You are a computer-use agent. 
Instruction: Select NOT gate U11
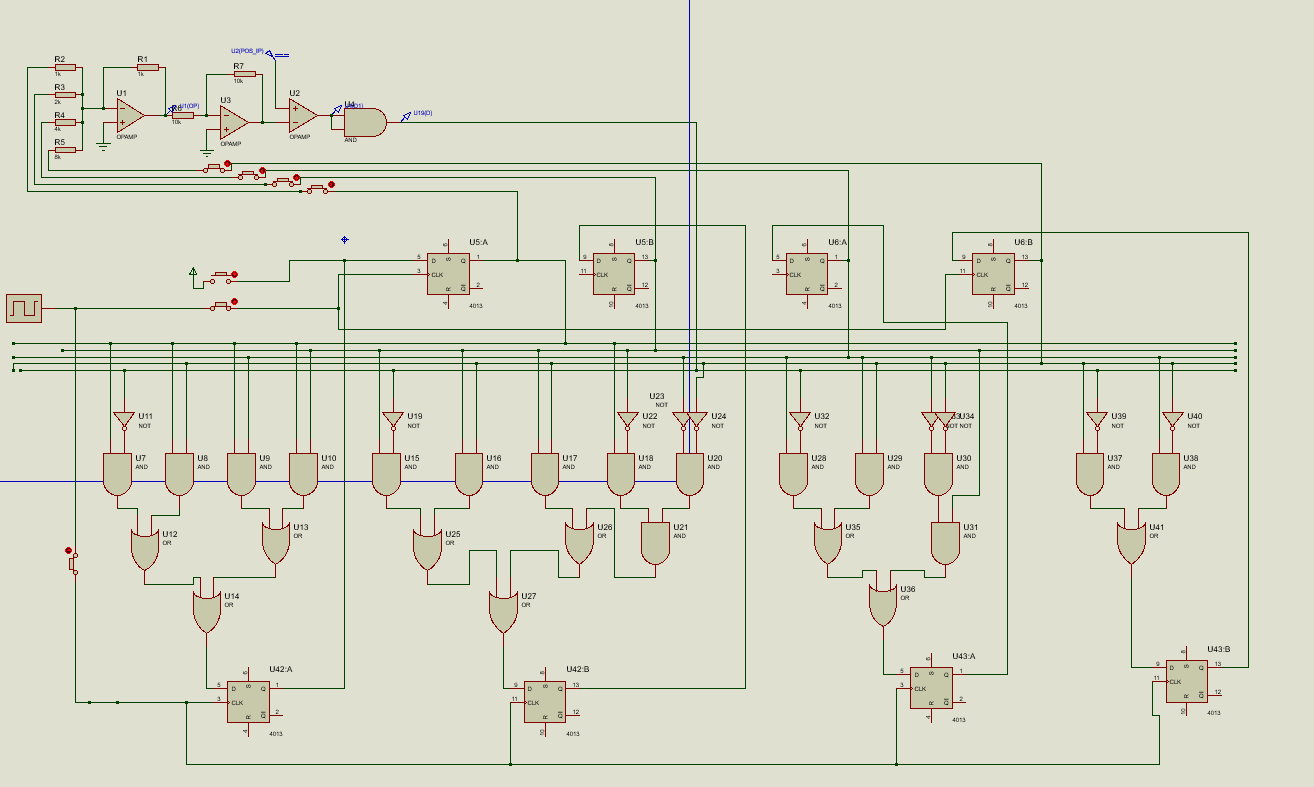(x=123, y=420)
